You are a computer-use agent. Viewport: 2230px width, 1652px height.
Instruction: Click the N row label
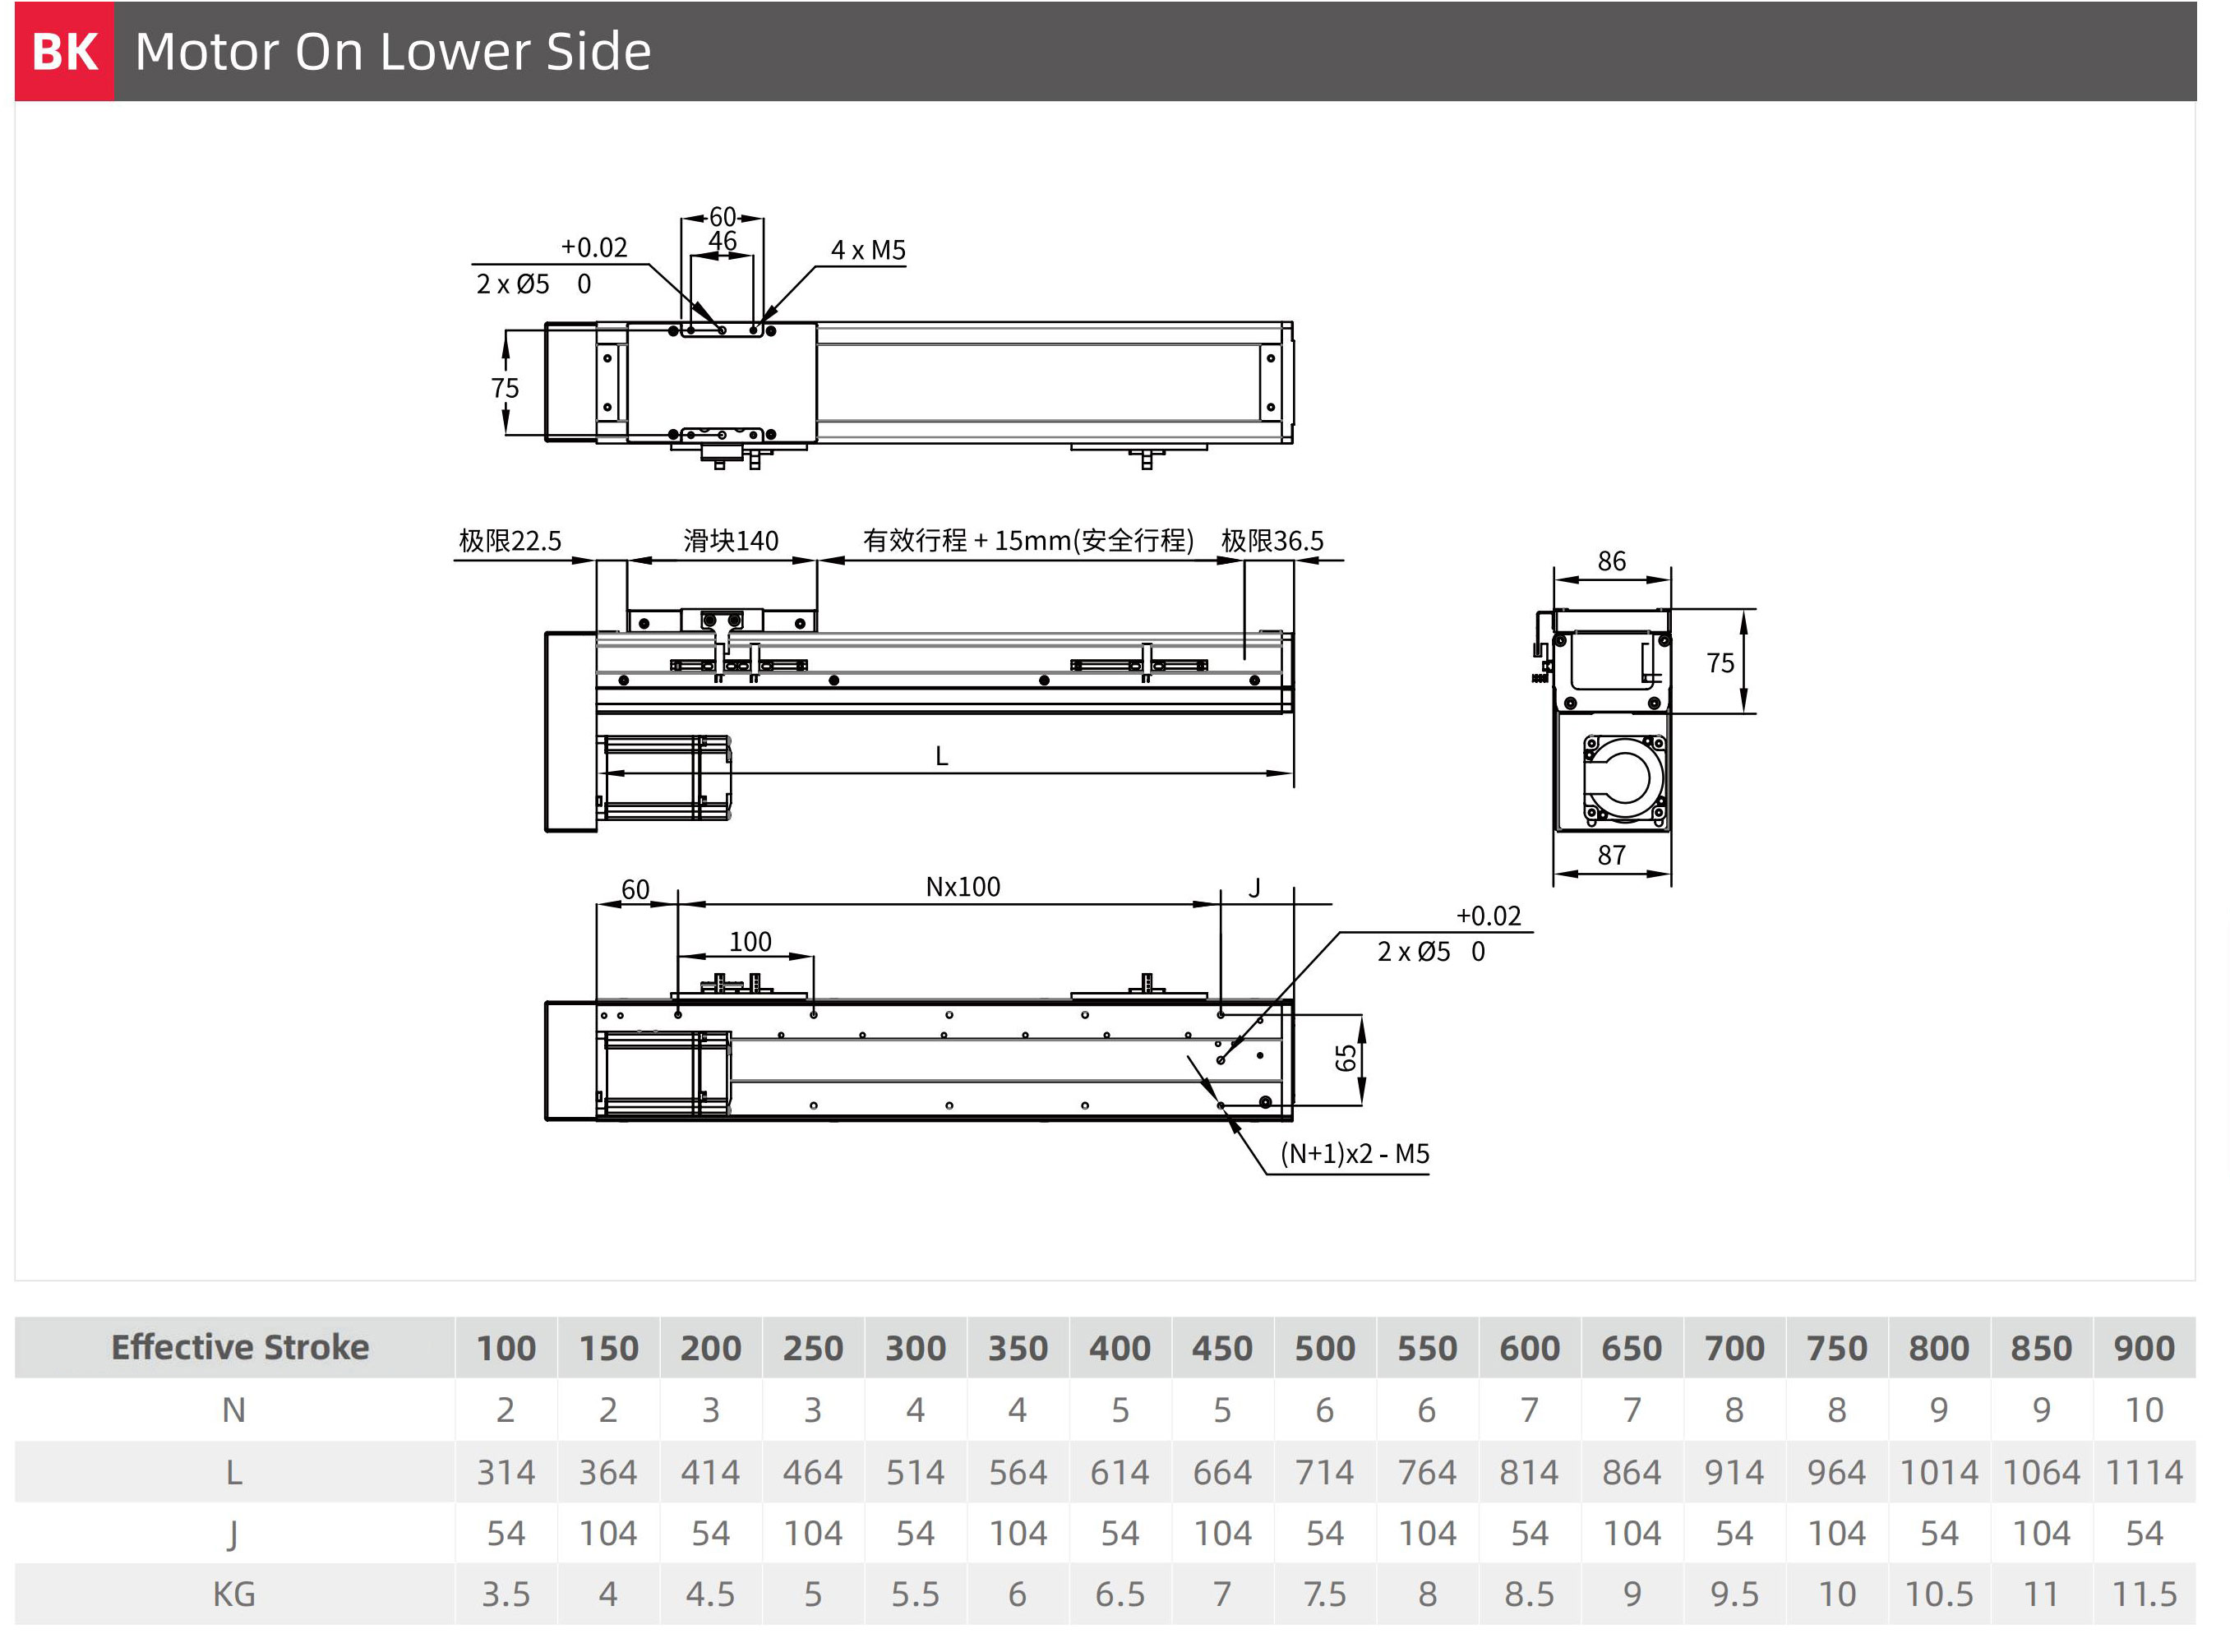234,1410
